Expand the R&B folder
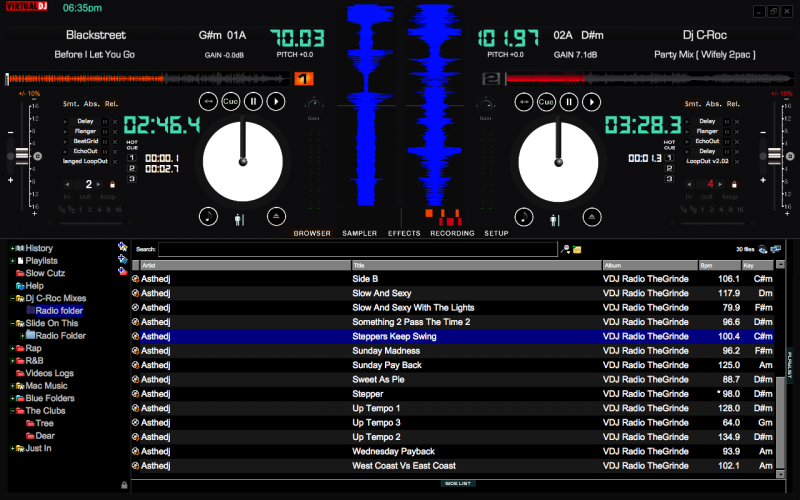800x500 pixels. pos(12,361)
